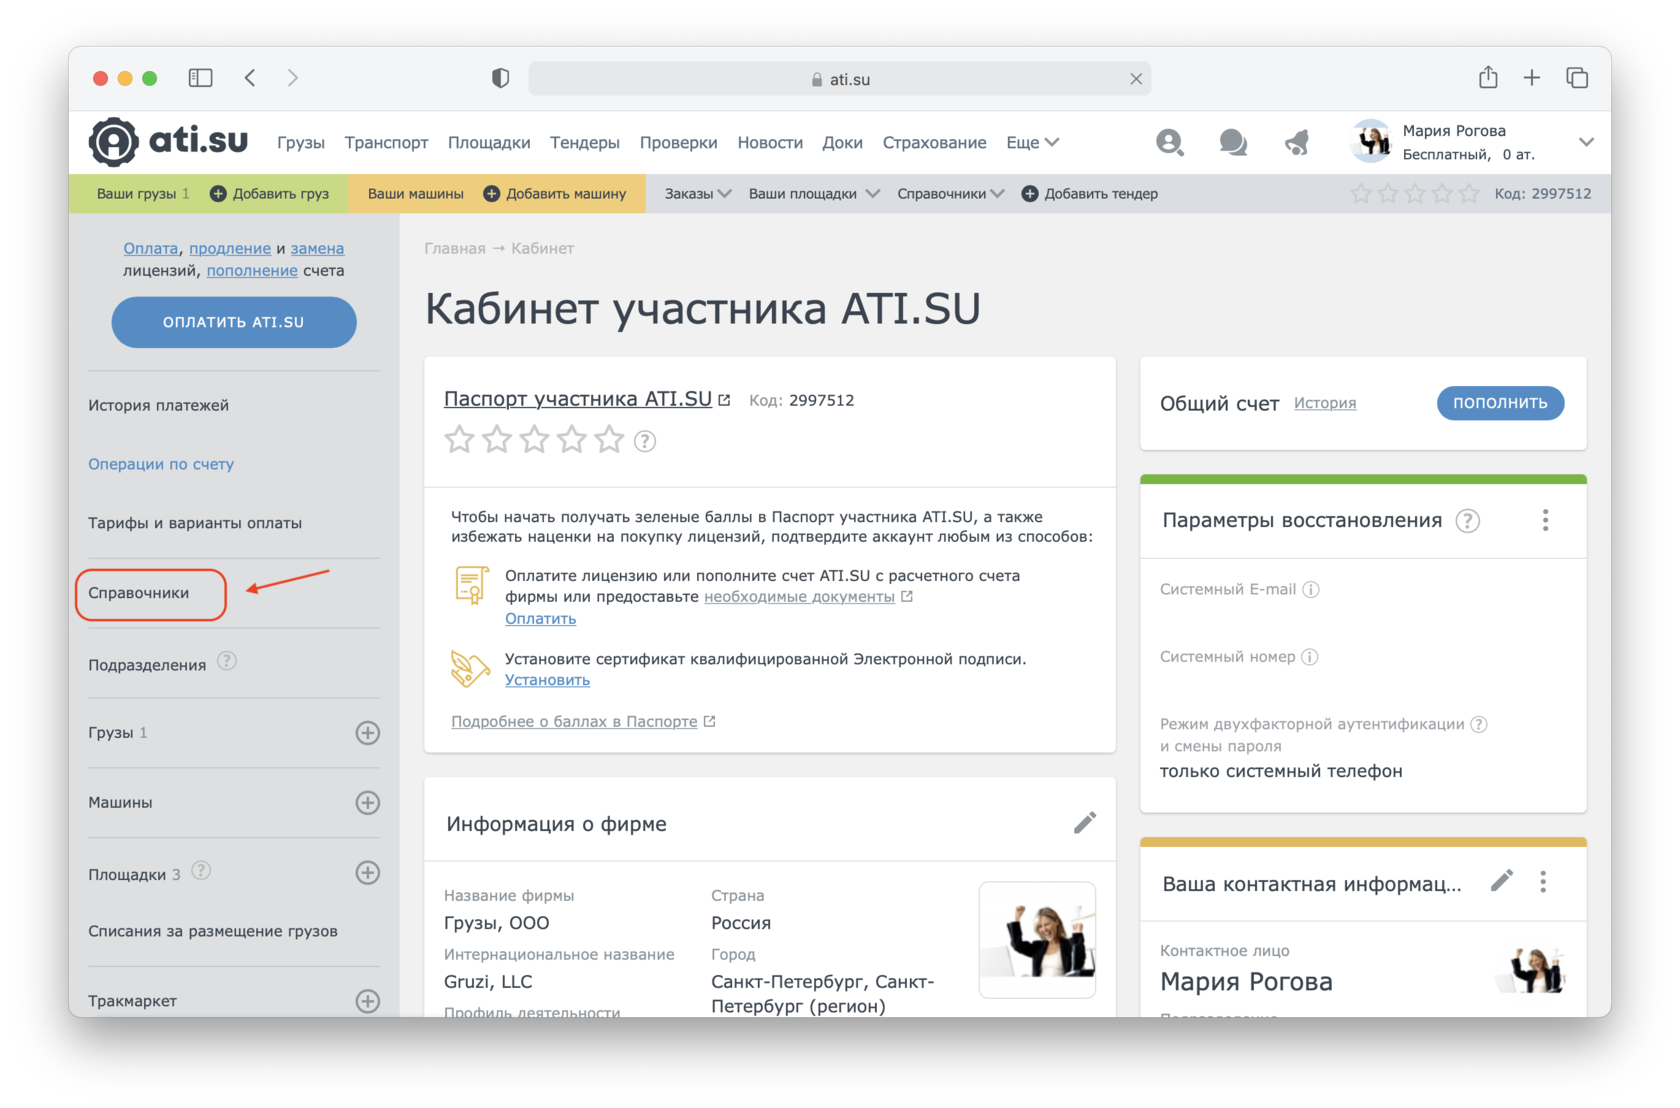Click the продление link
Screen dimensions: 1680x1108
[x=230, y=248]
